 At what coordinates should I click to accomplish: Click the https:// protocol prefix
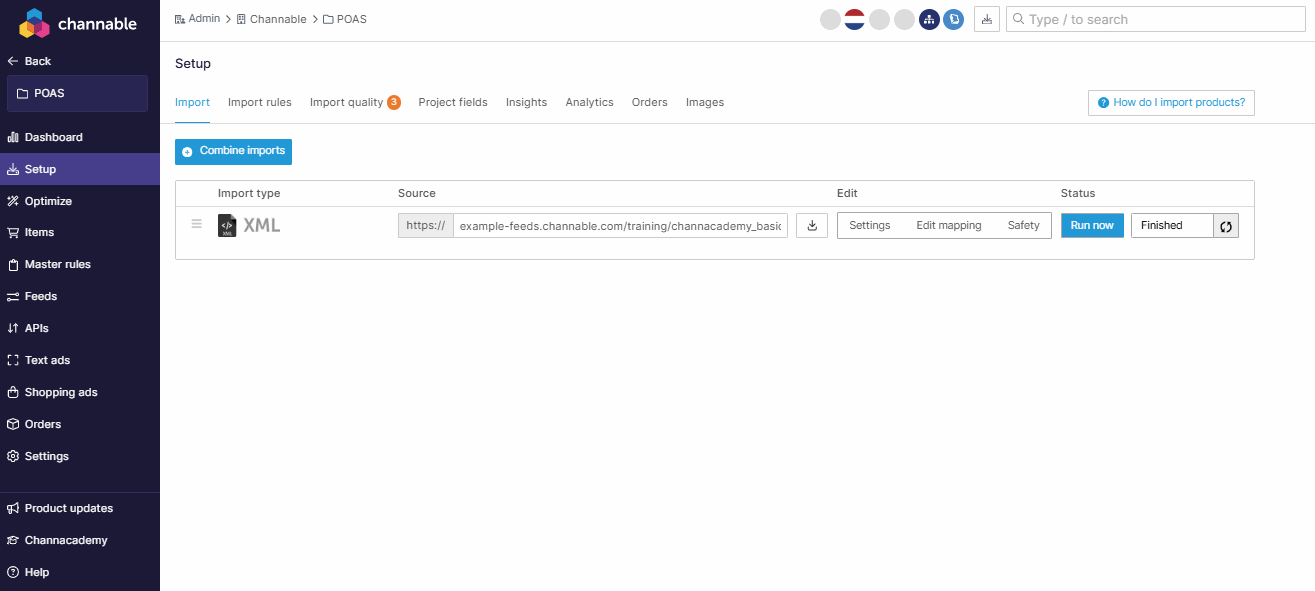click(x=426, y=225)
